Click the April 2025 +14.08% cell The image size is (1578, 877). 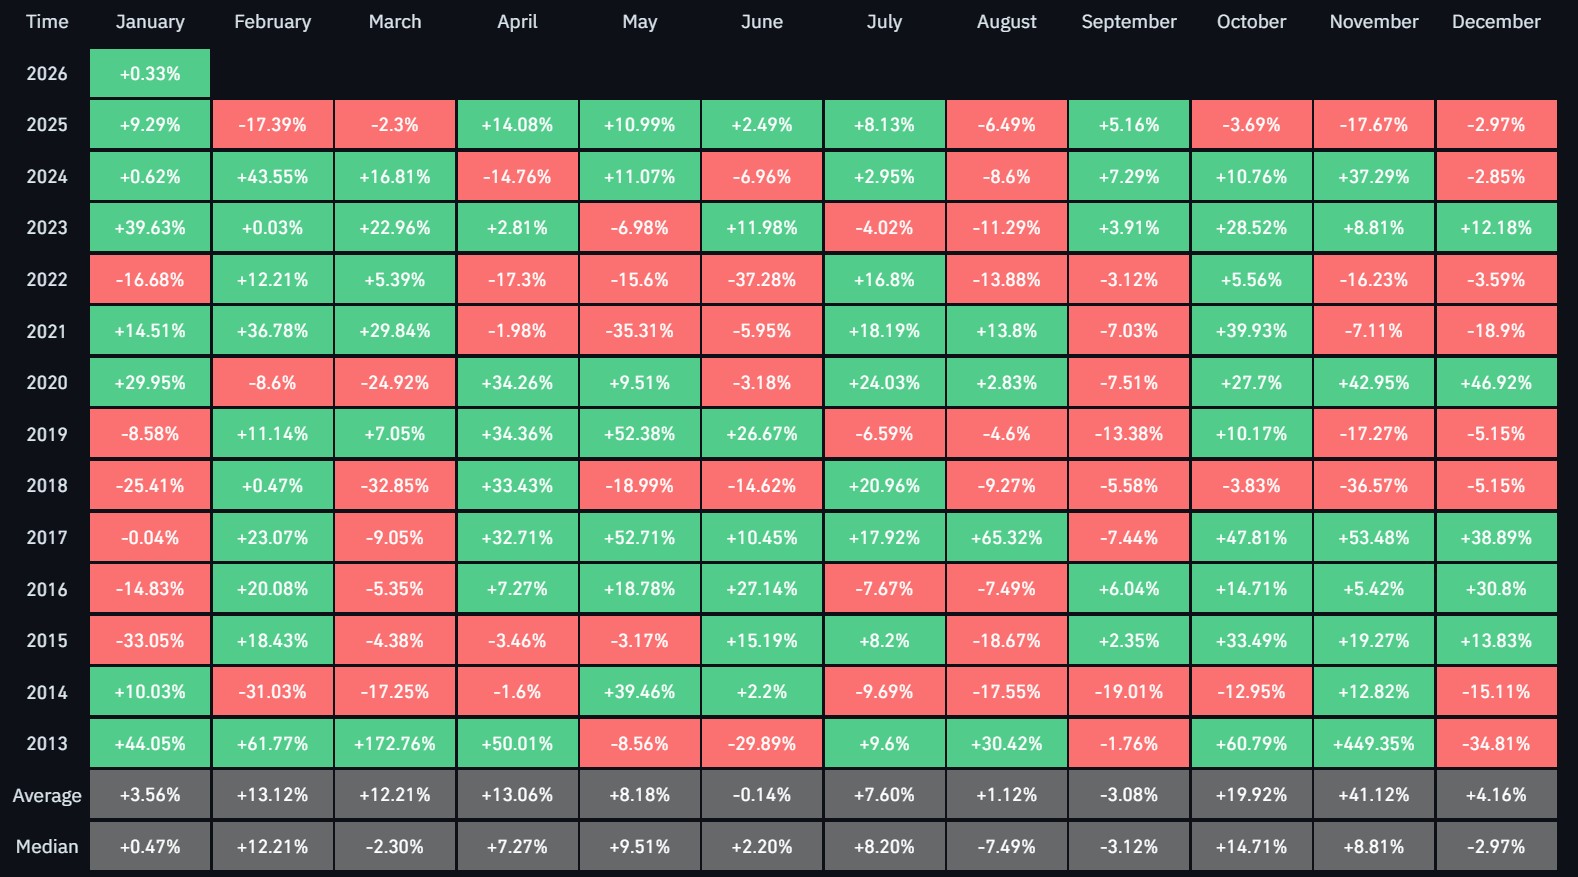(x=517, y=125)
